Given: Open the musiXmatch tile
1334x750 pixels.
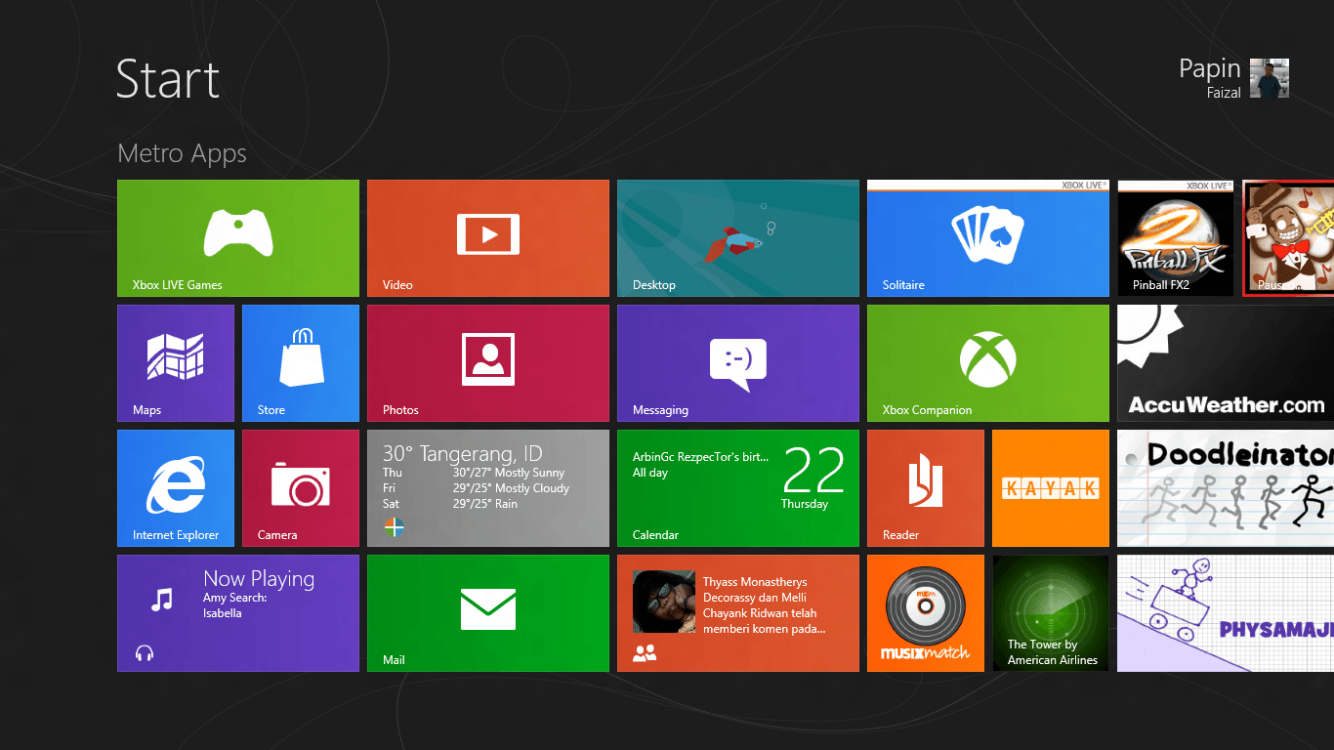Looking at the screenshot, I should (x=925, y=613).
